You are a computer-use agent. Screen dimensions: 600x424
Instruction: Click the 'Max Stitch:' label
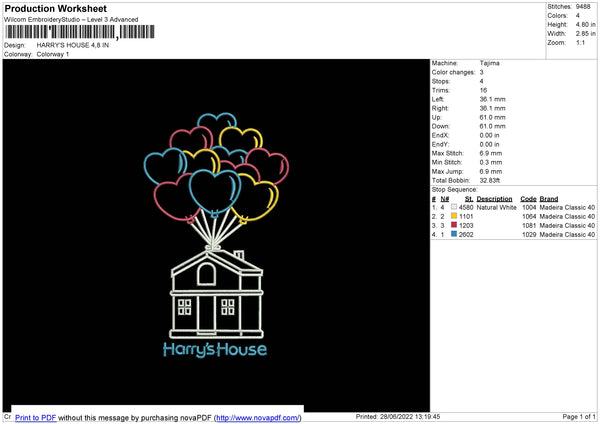click(448, 153)
